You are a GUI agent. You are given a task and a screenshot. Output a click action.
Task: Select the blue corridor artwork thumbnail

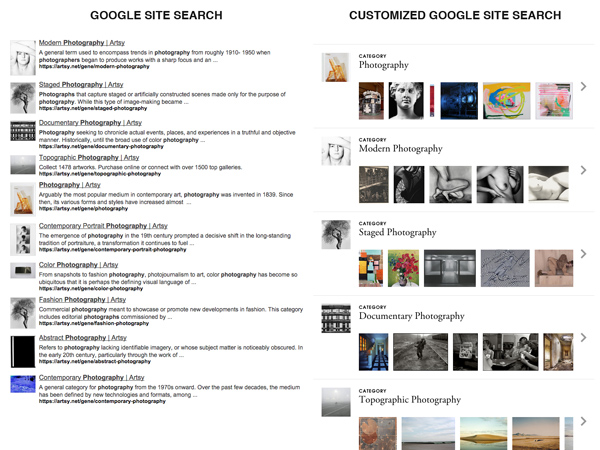373,352
